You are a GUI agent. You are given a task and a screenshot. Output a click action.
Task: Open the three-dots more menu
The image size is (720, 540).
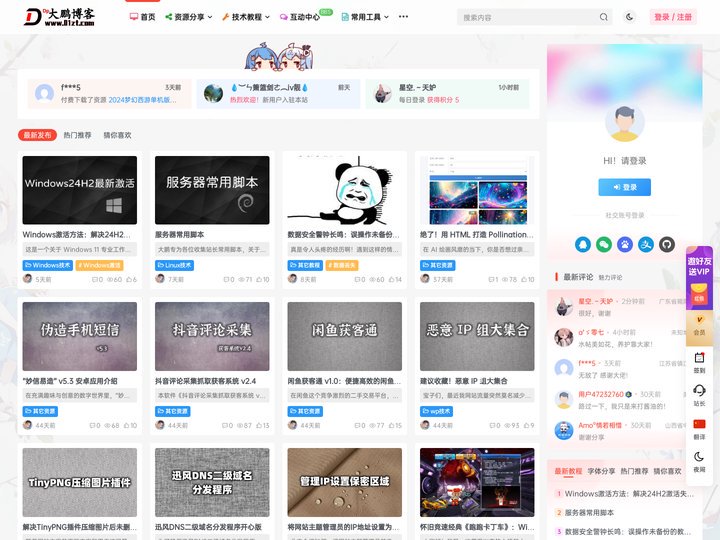tap(403, 17)
